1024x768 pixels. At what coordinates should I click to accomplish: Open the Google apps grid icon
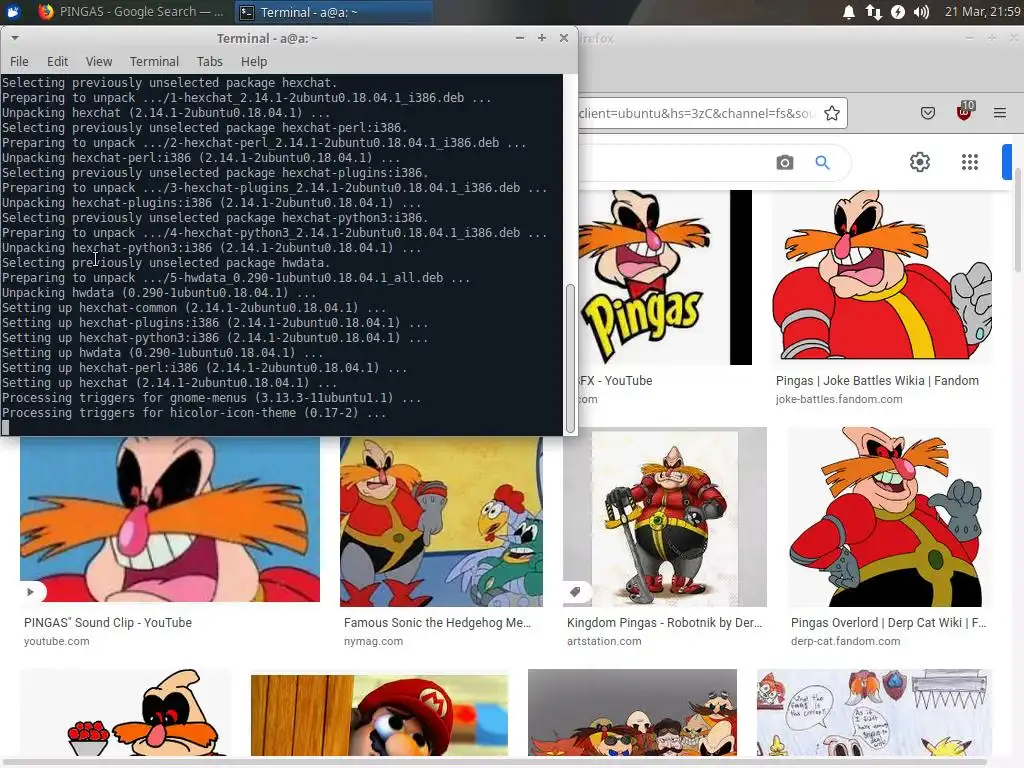click(970, 162)
